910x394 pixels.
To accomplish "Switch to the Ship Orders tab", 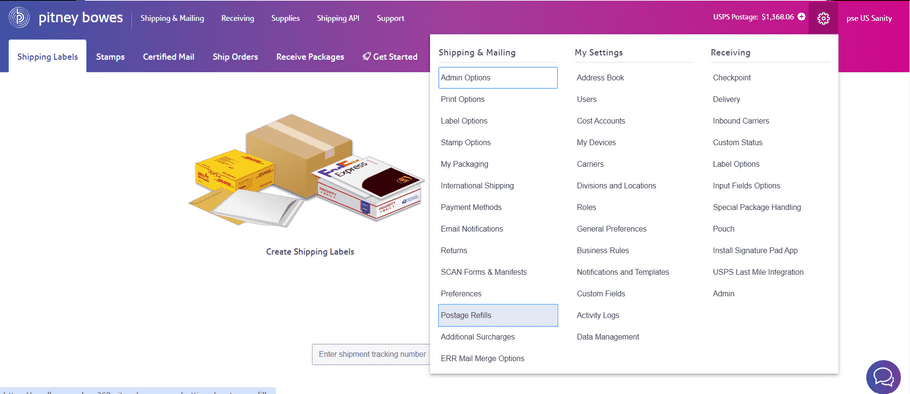I will pos(235,57).
